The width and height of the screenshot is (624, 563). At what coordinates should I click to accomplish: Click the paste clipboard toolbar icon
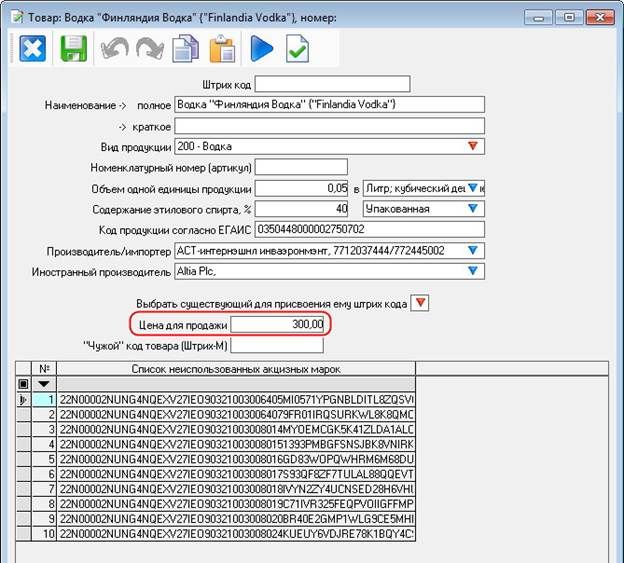coord(222,49)
